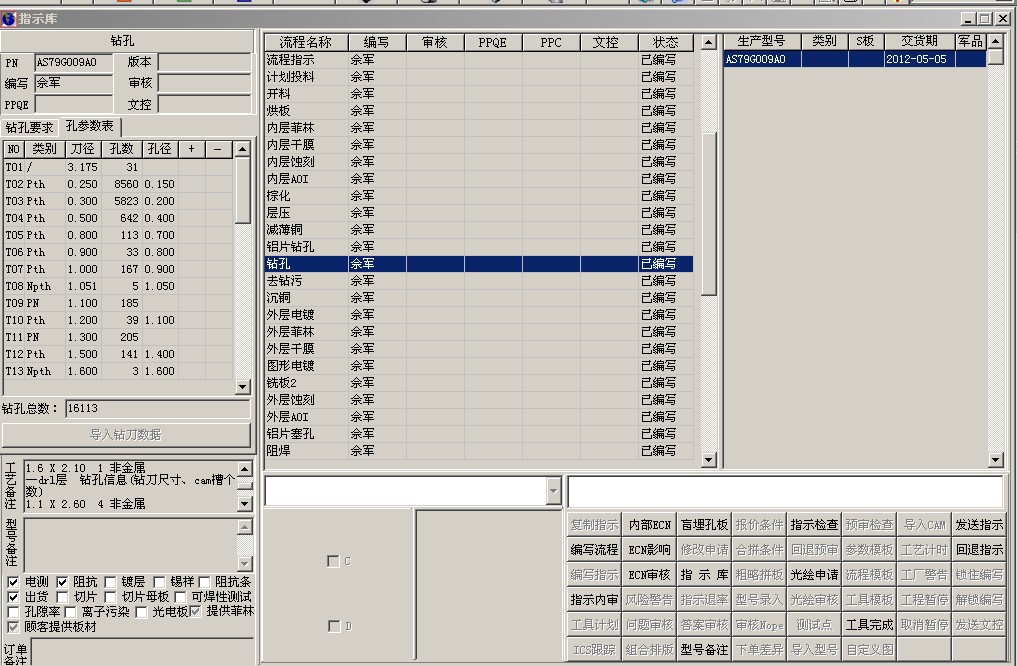This screenshot has width=1017, height=666.
Task: Click the + column header in drill table
Action: tap(191, 149)
